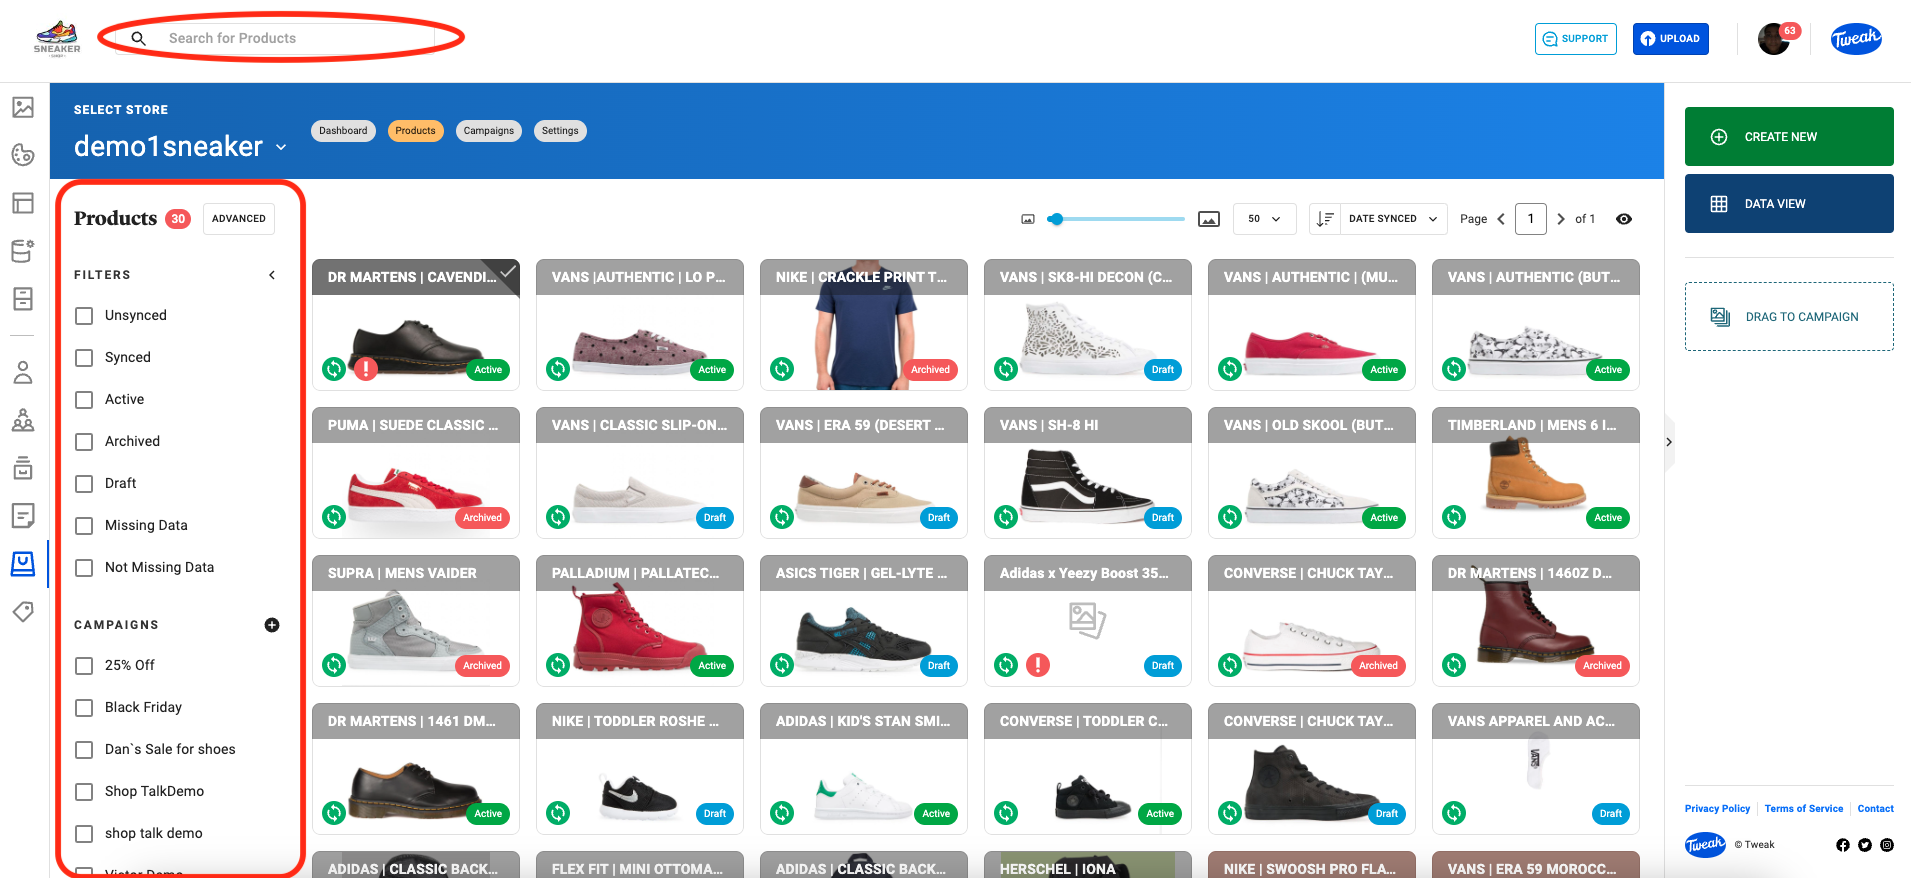Open the Nike Crackle Print T product card

[x=864, y=324]
